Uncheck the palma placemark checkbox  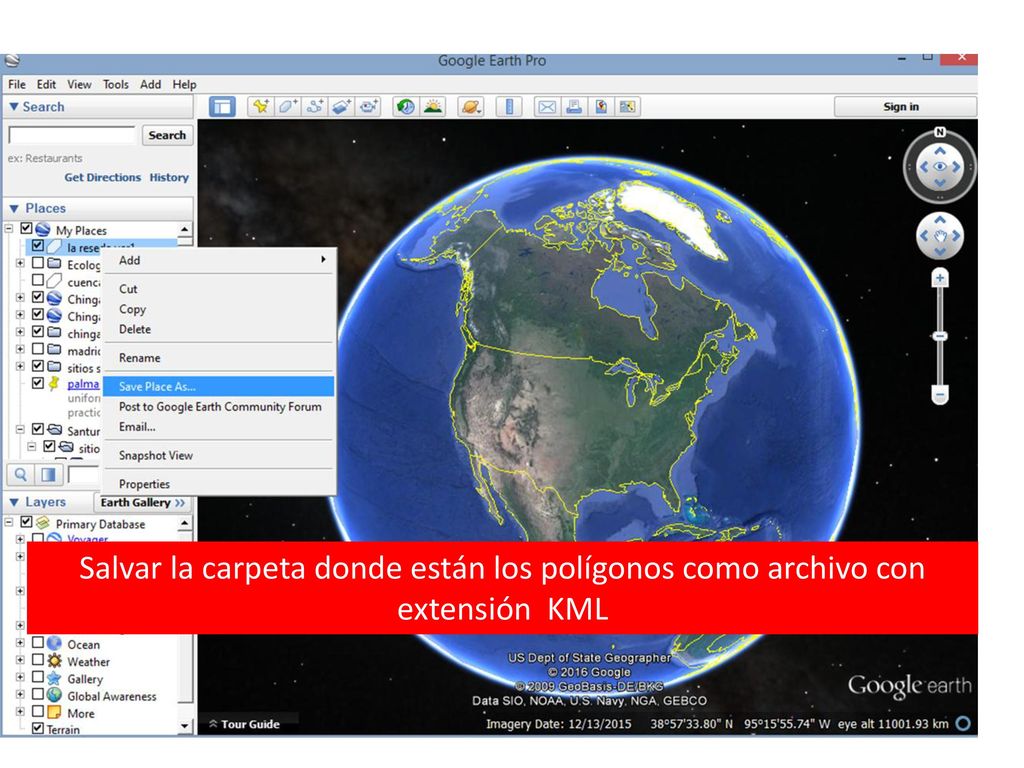pos(38,383)
